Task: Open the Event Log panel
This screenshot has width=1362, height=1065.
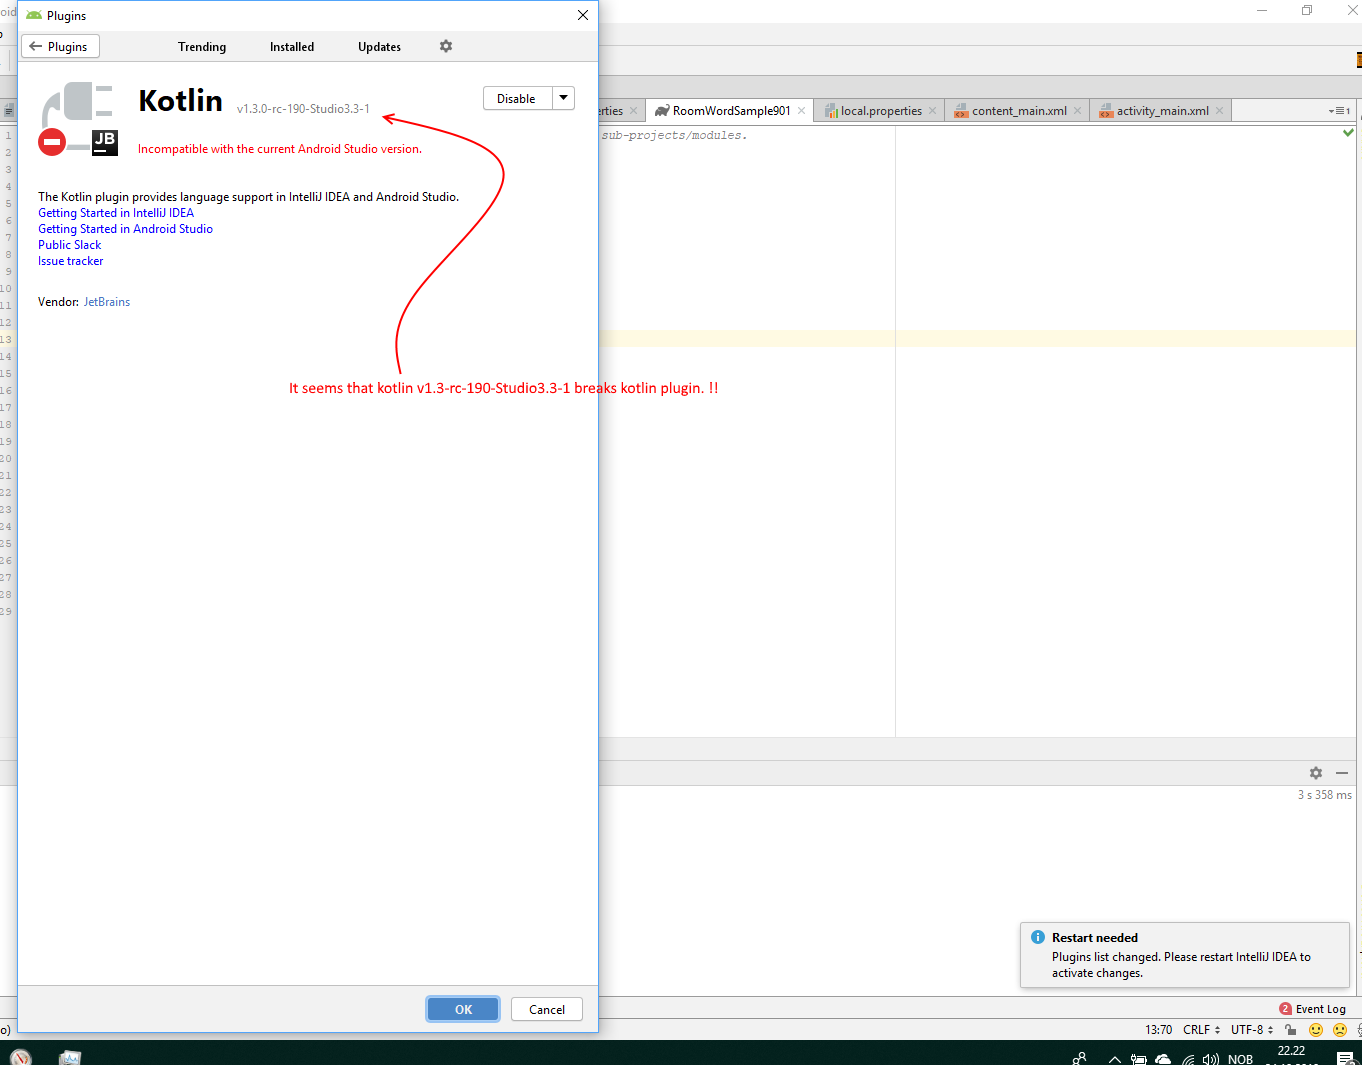Action: click(x=1313, y=1009)
